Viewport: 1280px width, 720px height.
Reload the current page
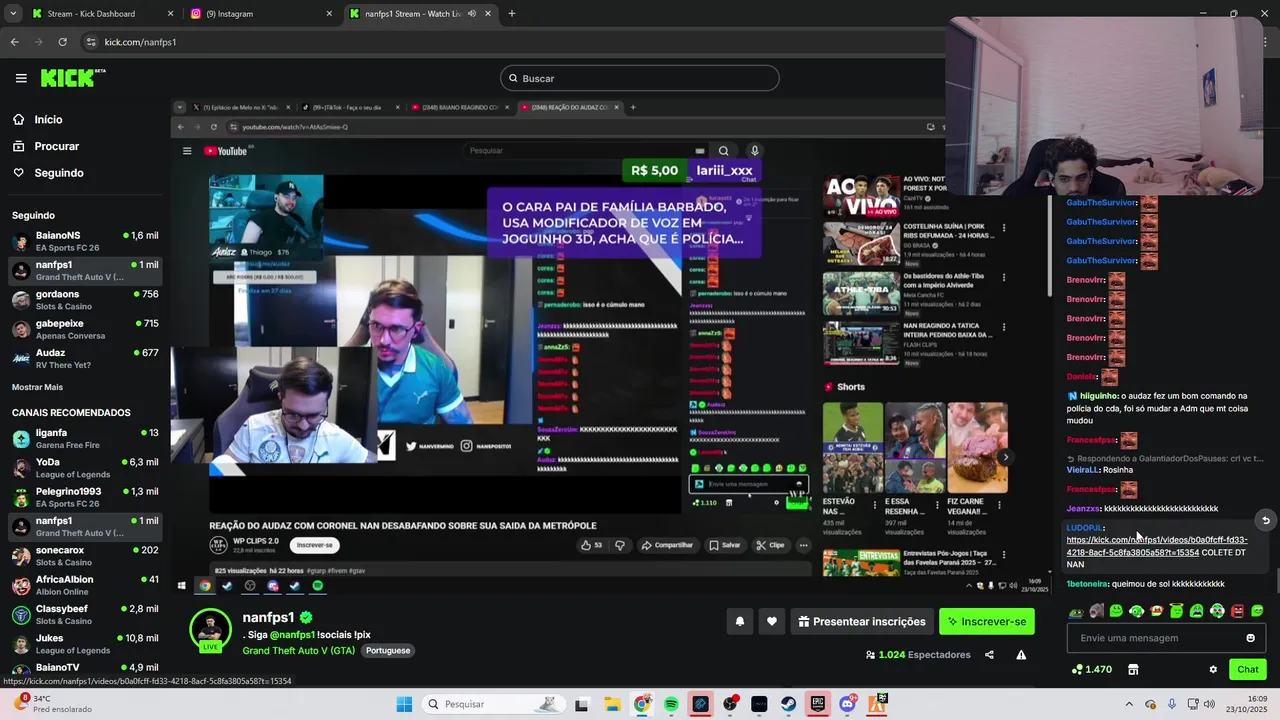coord(62,42)
